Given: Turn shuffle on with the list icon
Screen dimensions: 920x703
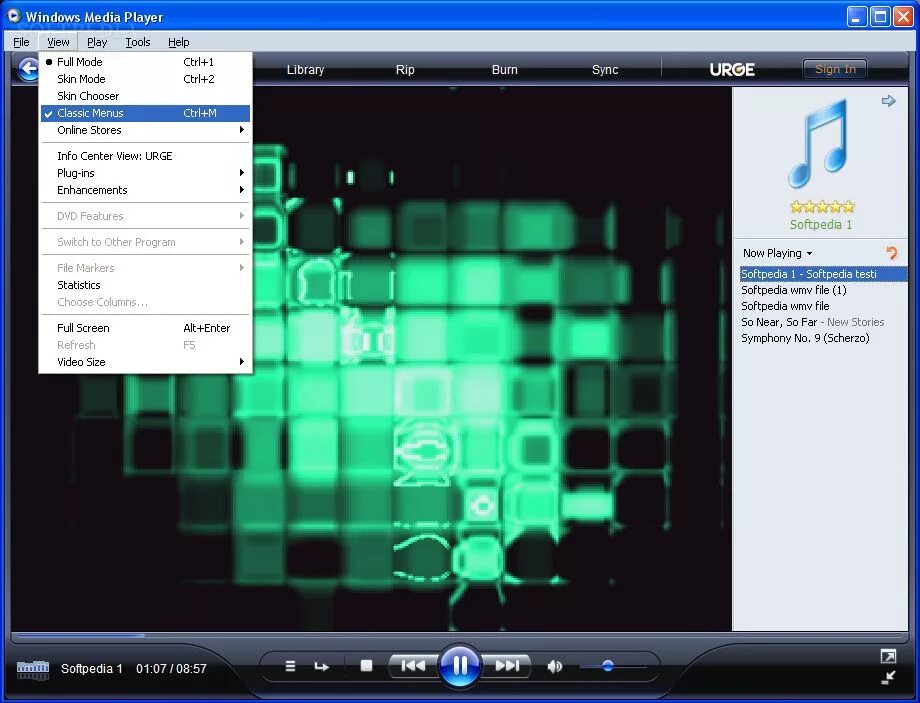Looking at the screenshot, I should tap(290, 666).
